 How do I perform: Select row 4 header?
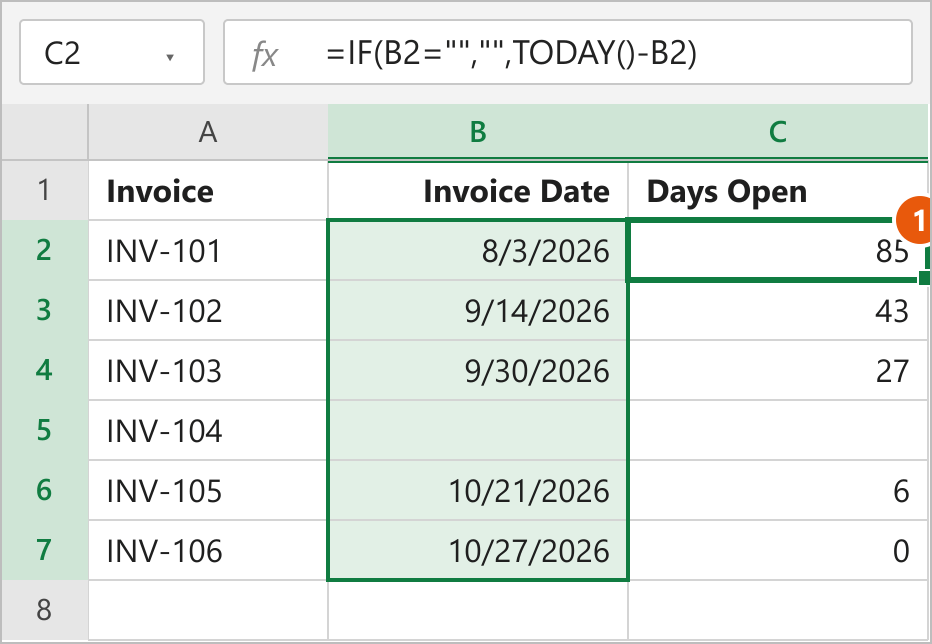click(x=45, y=370)
